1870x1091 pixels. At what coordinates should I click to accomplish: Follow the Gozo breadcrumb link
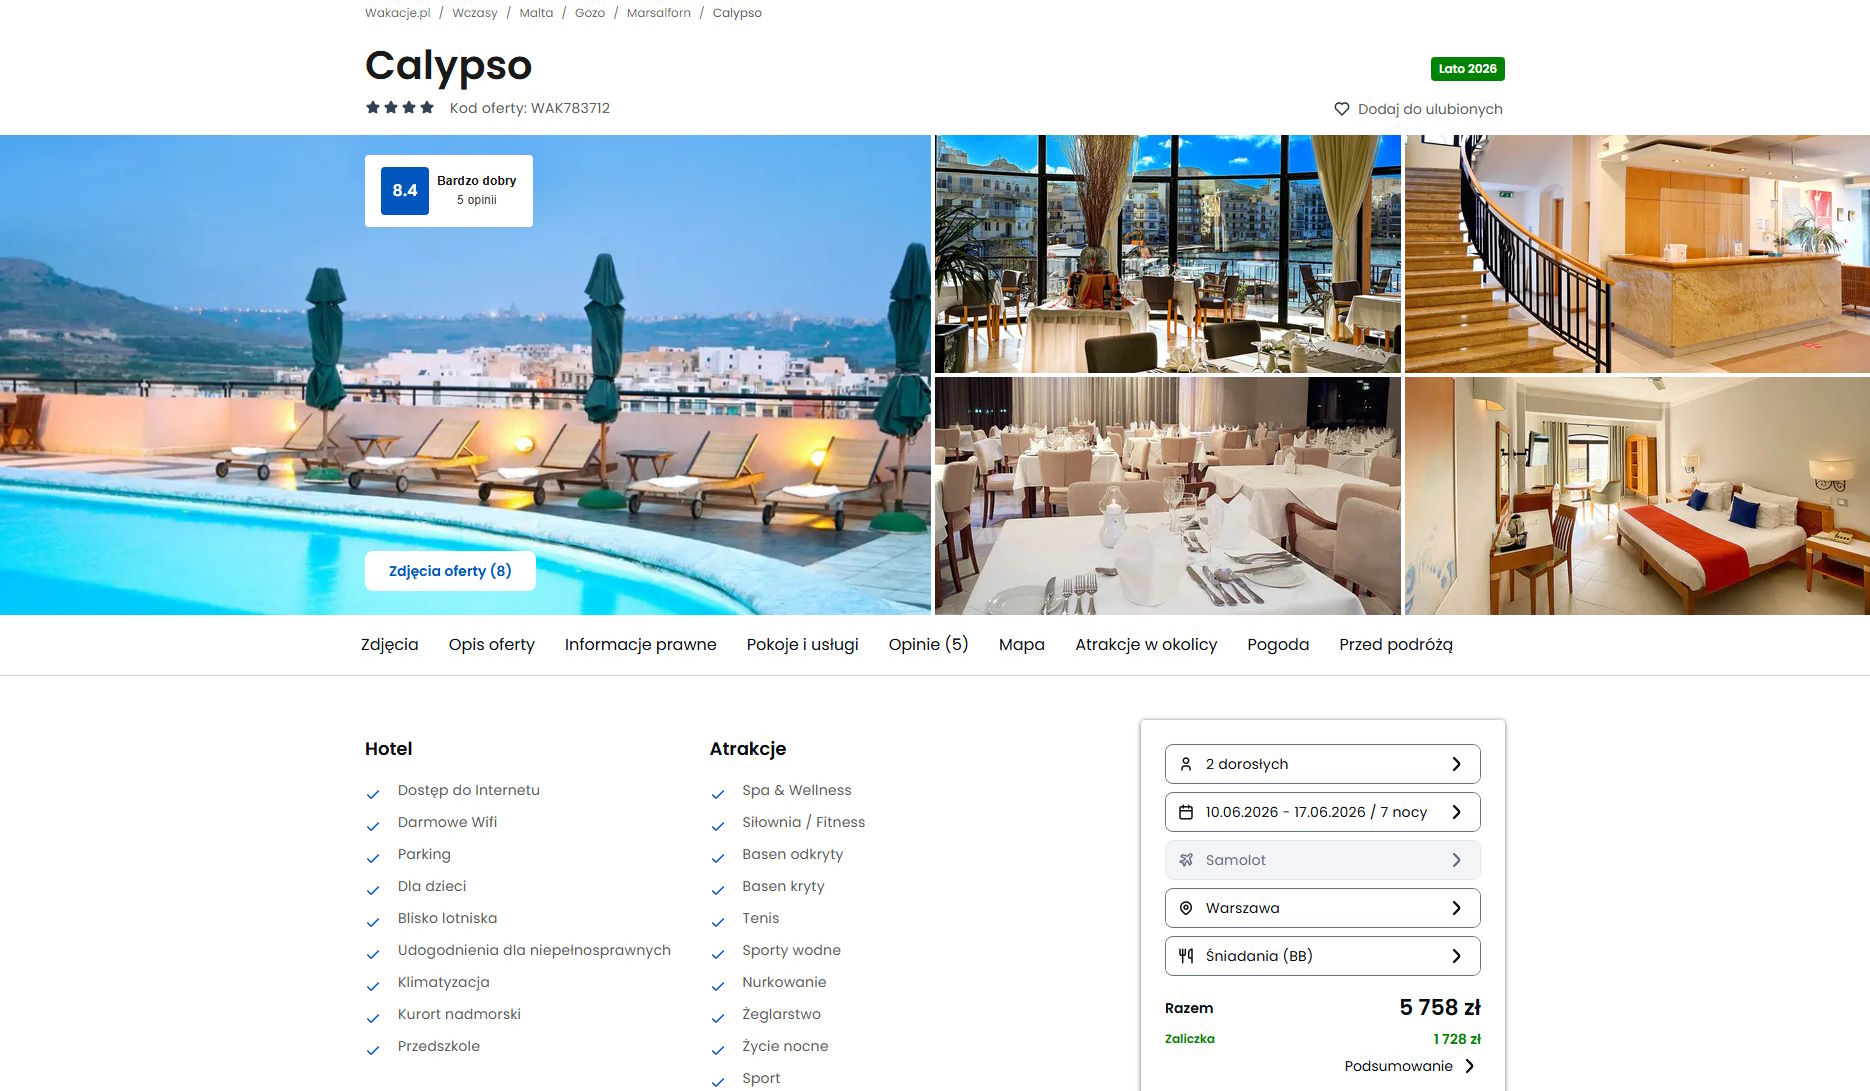click(590, 13)
